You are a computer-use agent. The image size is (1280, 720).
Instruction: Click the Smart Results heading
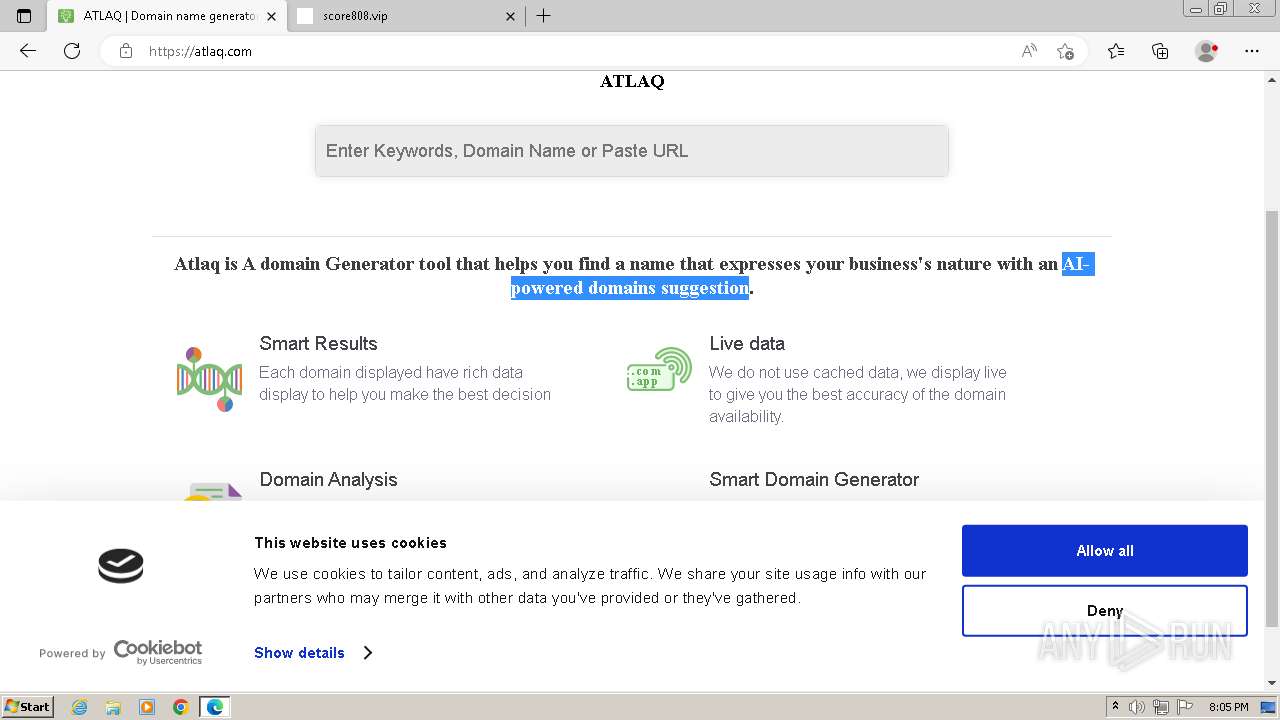click(x=318, y=343)
